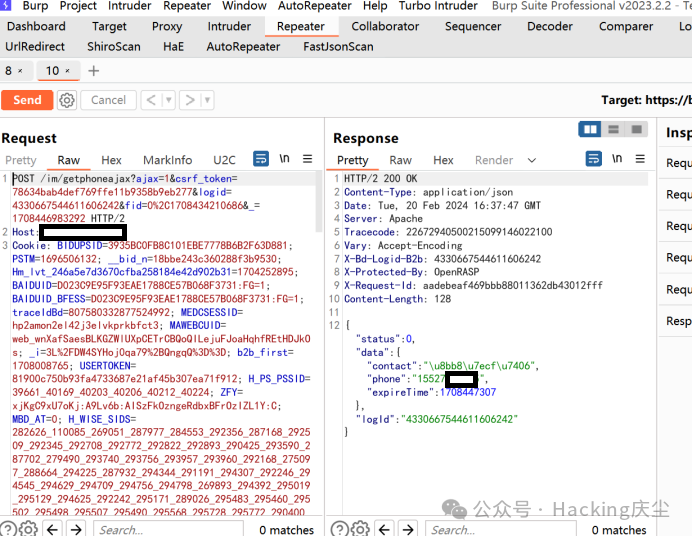
Task: Choose side-by-side layout icon
Action: click(x=590, y=129)
